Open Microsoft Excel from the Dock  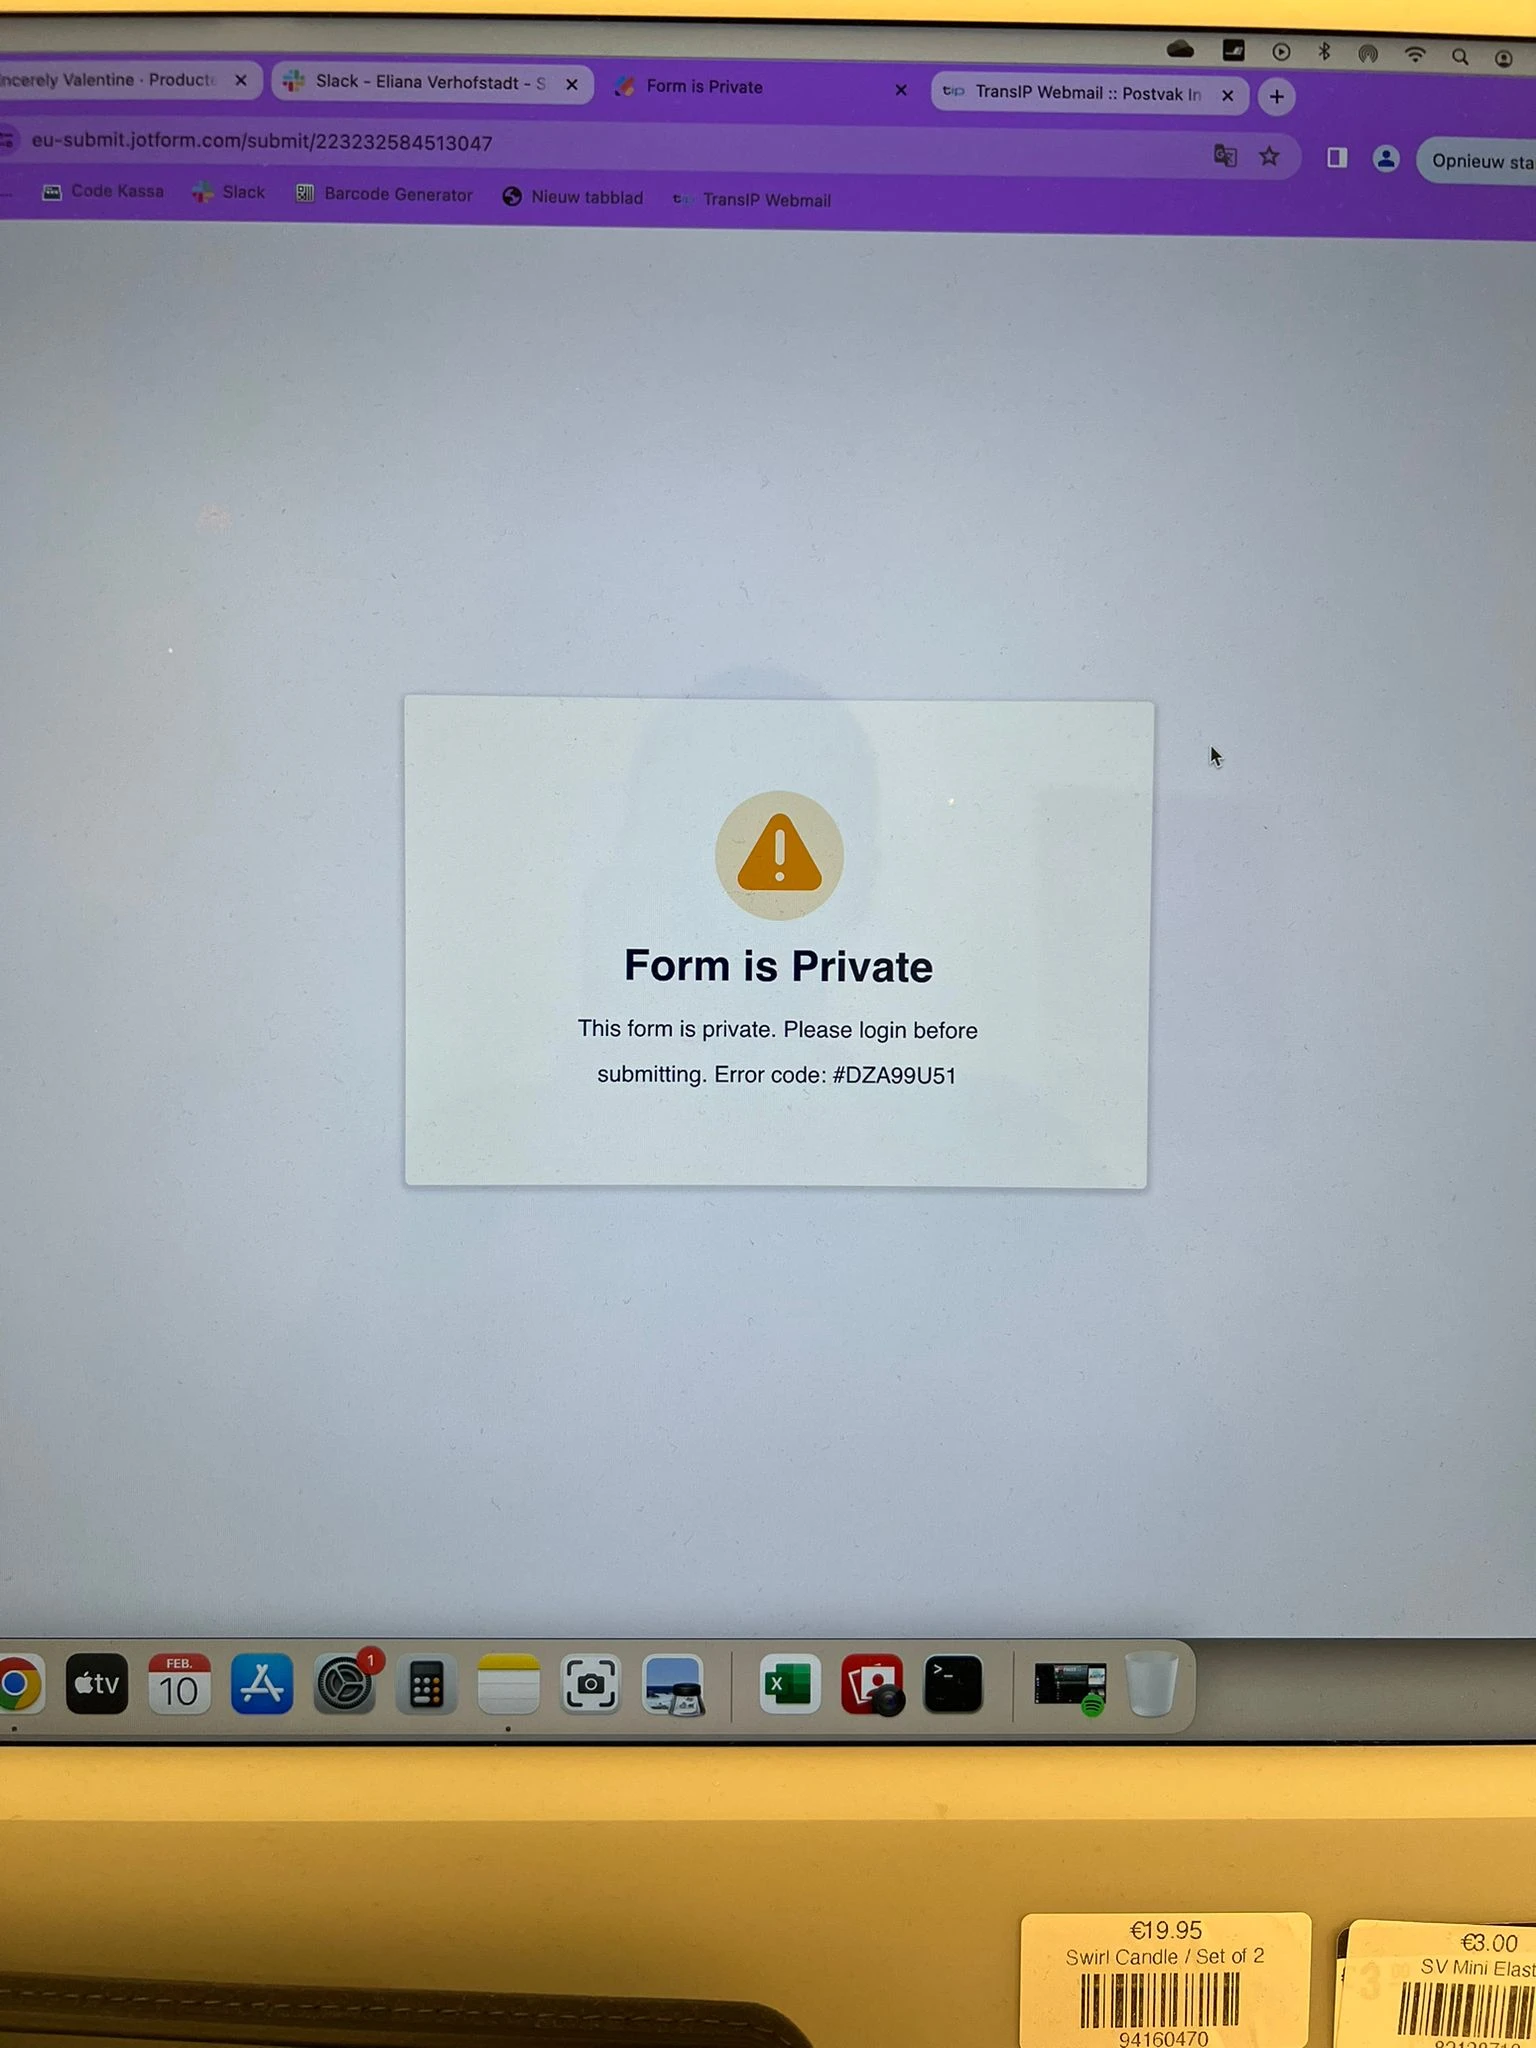point(789,1685)
